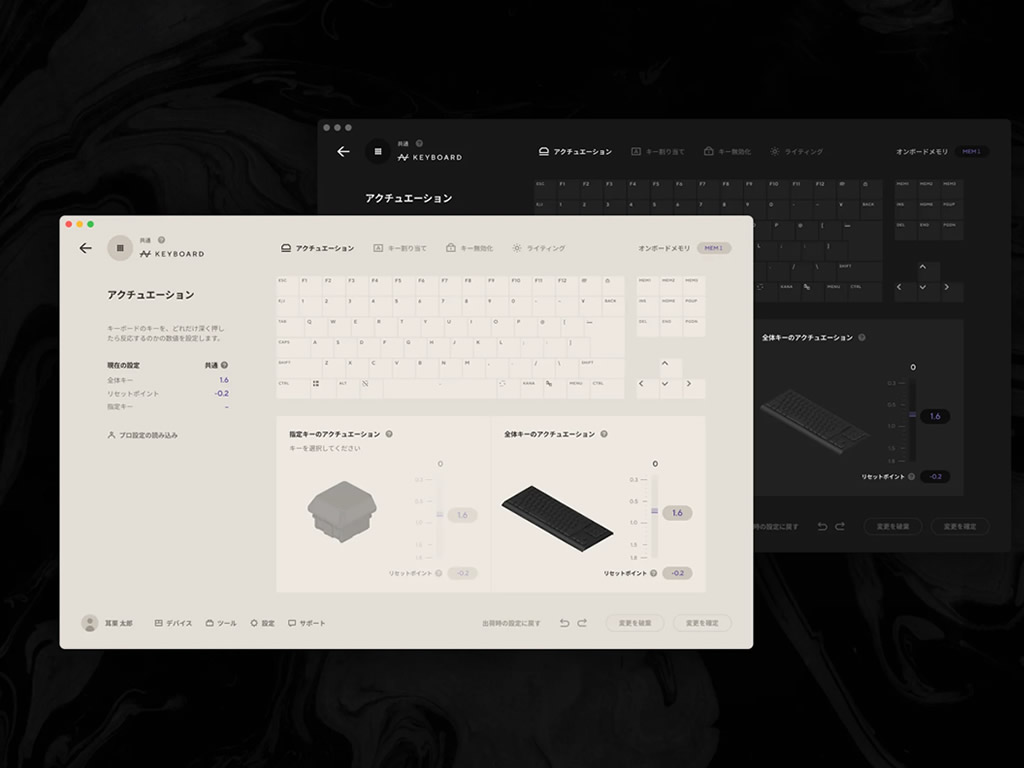Open サポート support chat
Viewport: 1024px width, 768px height.
306,623
